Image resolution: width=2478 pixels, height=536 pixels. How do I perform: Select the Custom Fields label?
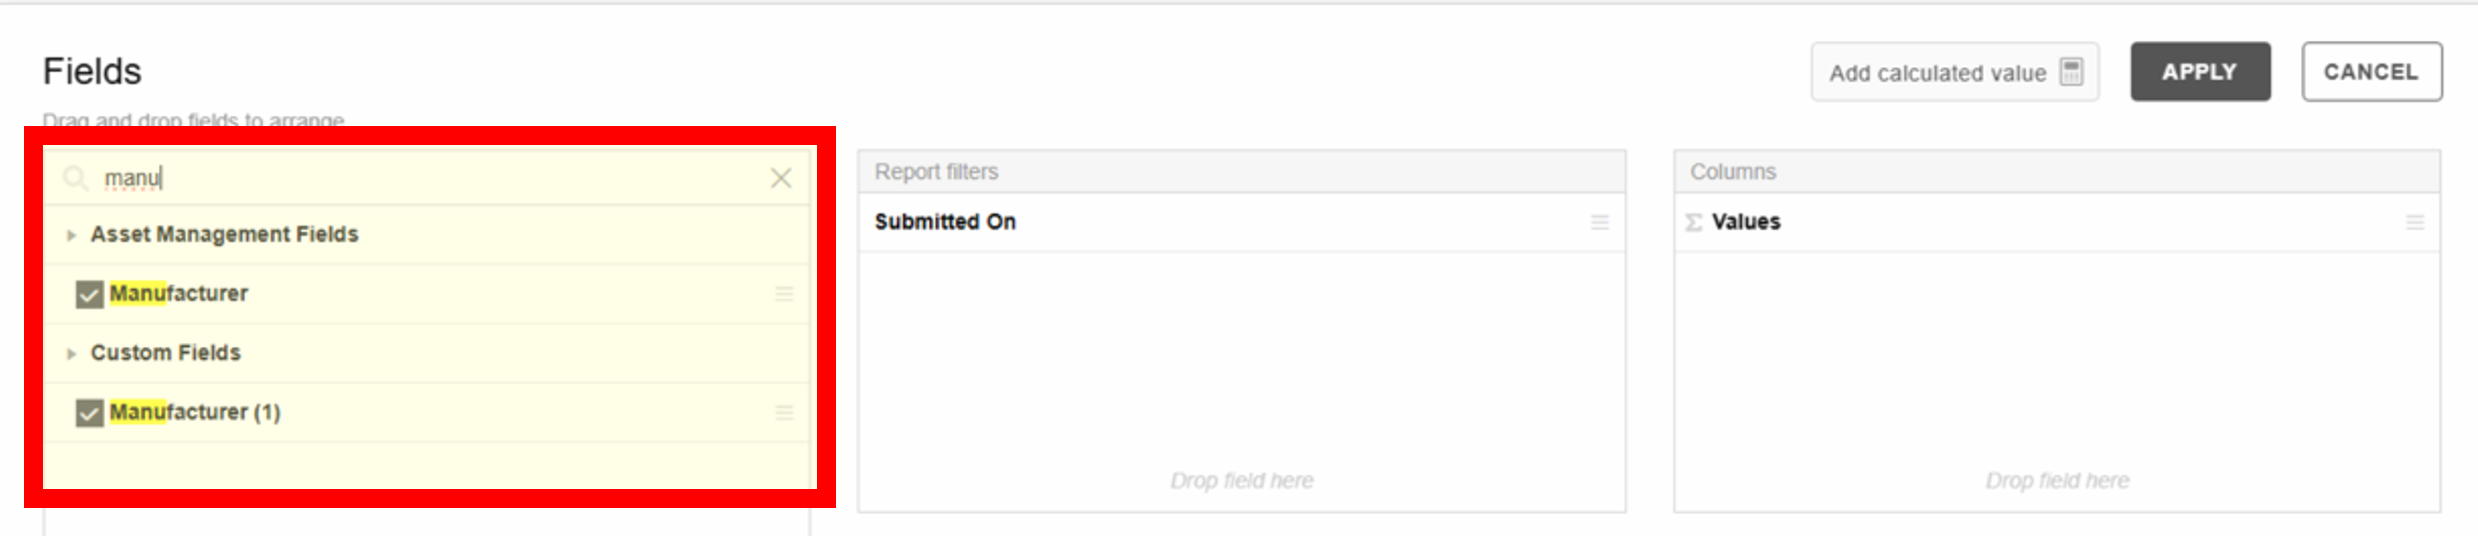165,353
